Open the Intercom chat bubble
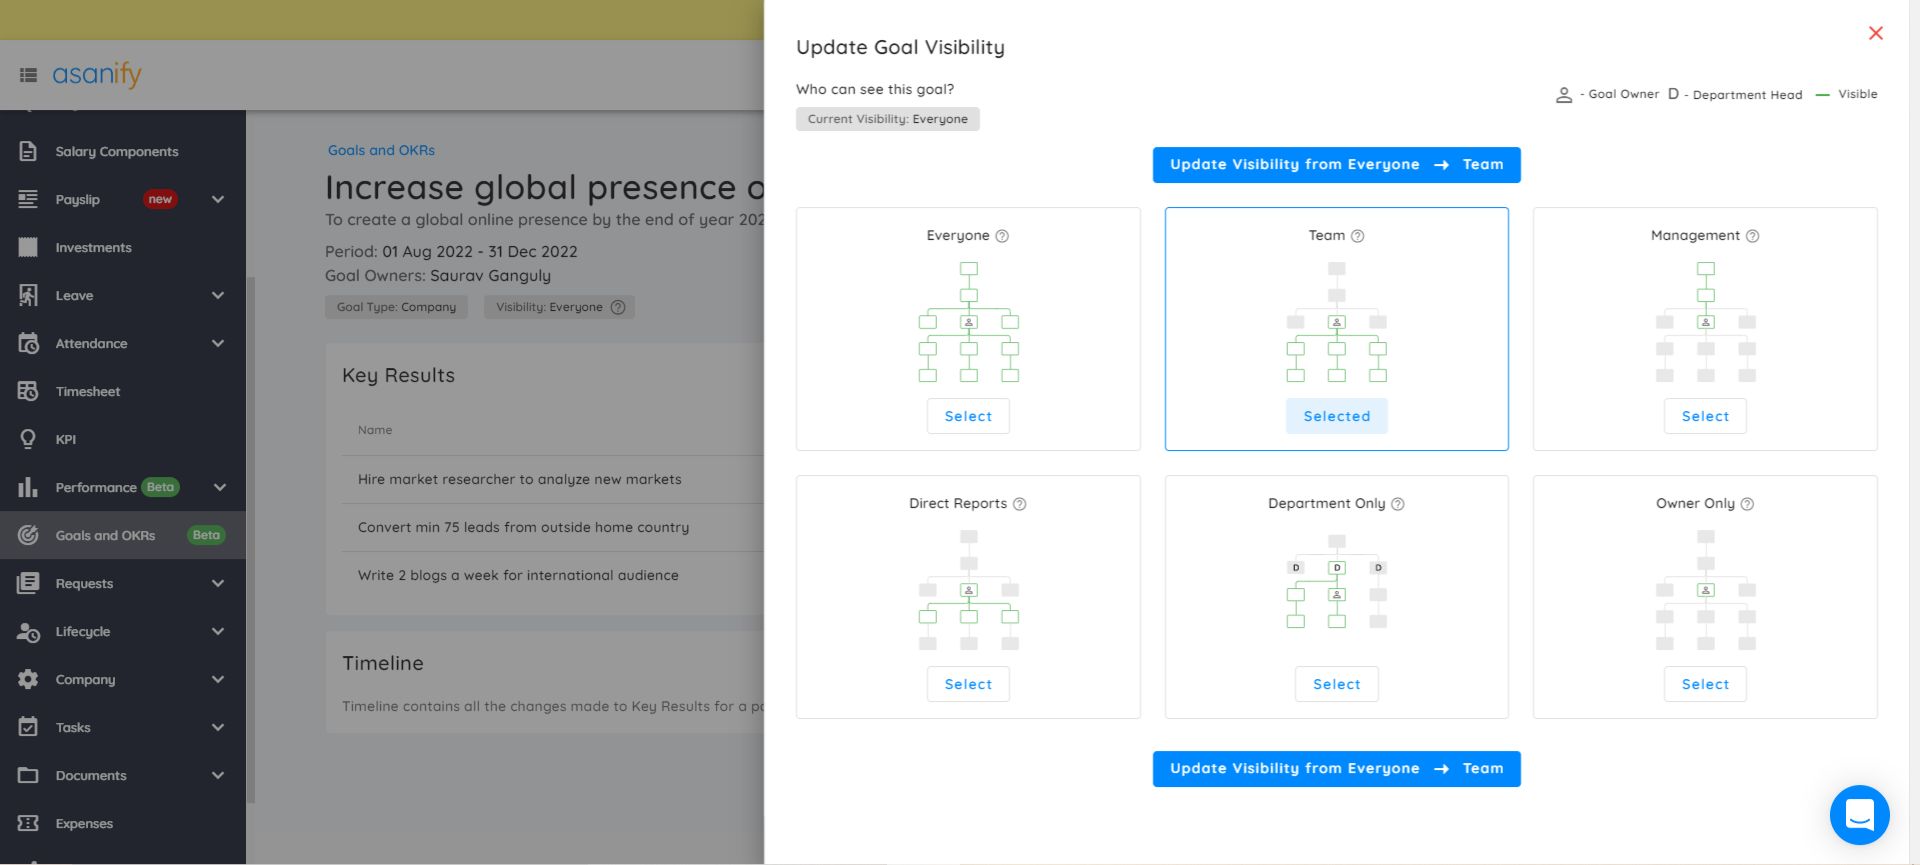The height and width of the screenshot is (865, 1920). (1859, 815)
